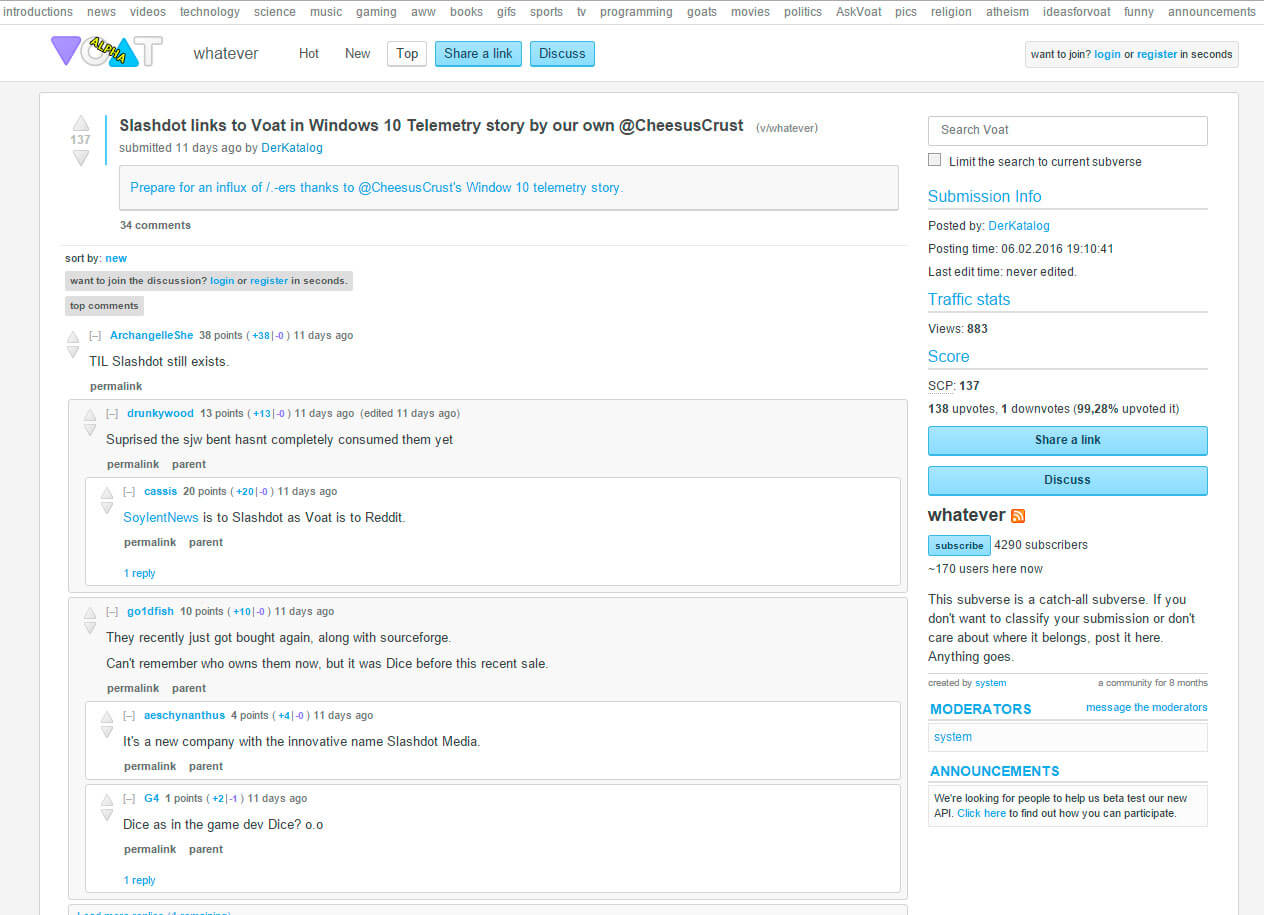This screenshot has width=1264, height=915.
Task: Click Share a link in the header
Action: 478,54
